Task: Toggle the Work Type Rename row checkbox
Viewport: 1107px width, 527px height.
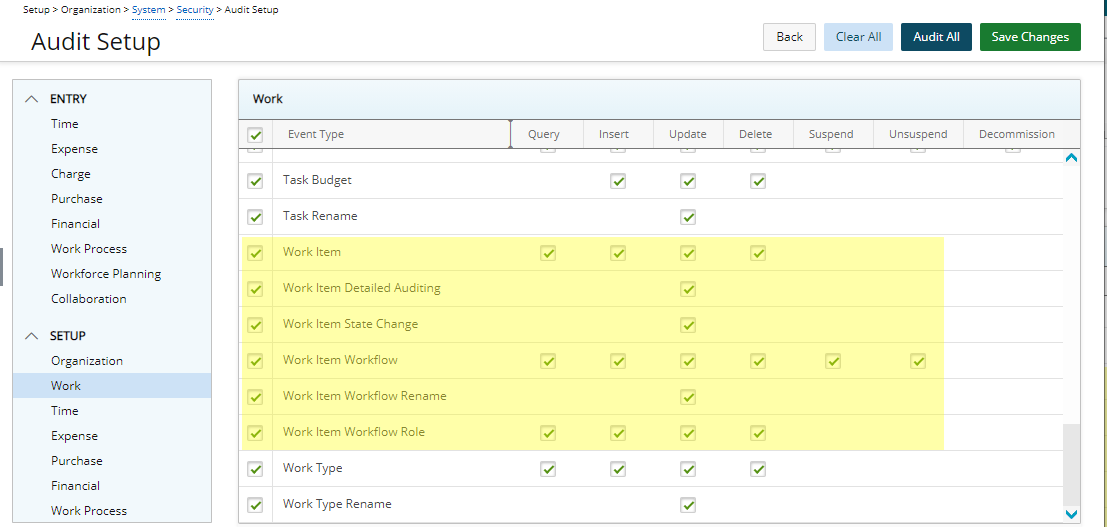Action: click(256, 506)
